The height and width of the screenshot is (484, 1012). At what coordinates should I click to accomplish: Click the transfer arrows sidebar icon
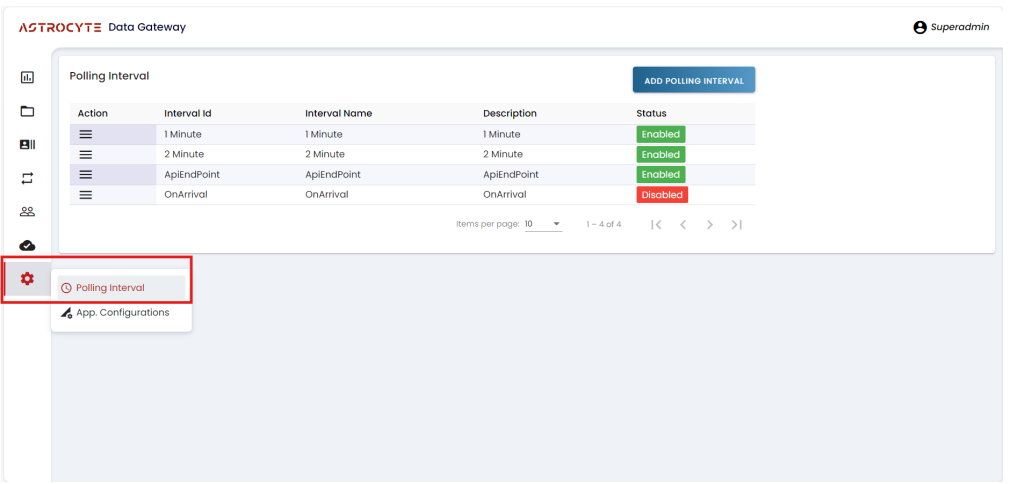27,178
